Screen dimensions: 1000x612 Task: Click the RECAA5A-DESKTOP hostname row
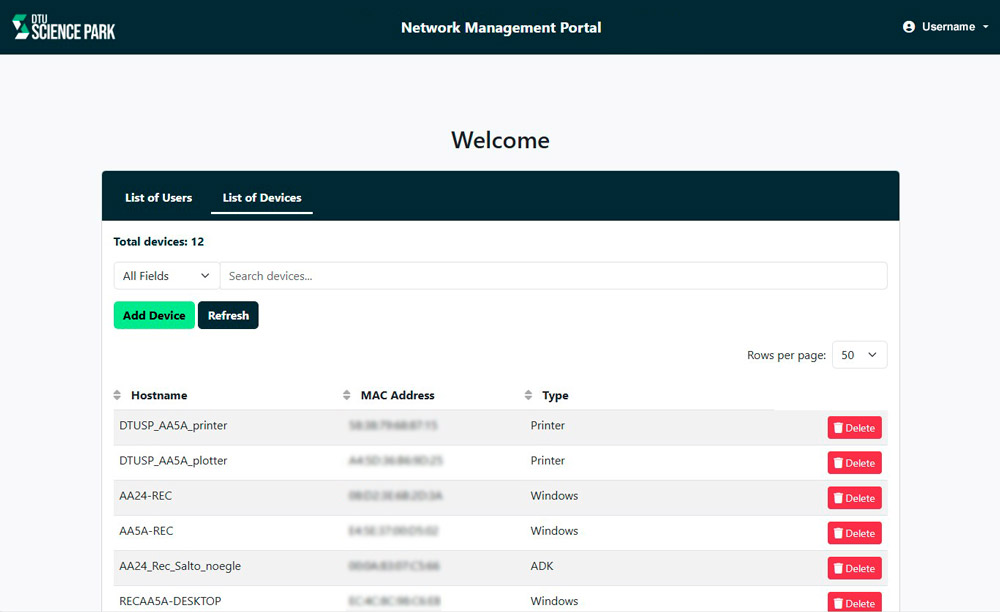tap(170, 601)
